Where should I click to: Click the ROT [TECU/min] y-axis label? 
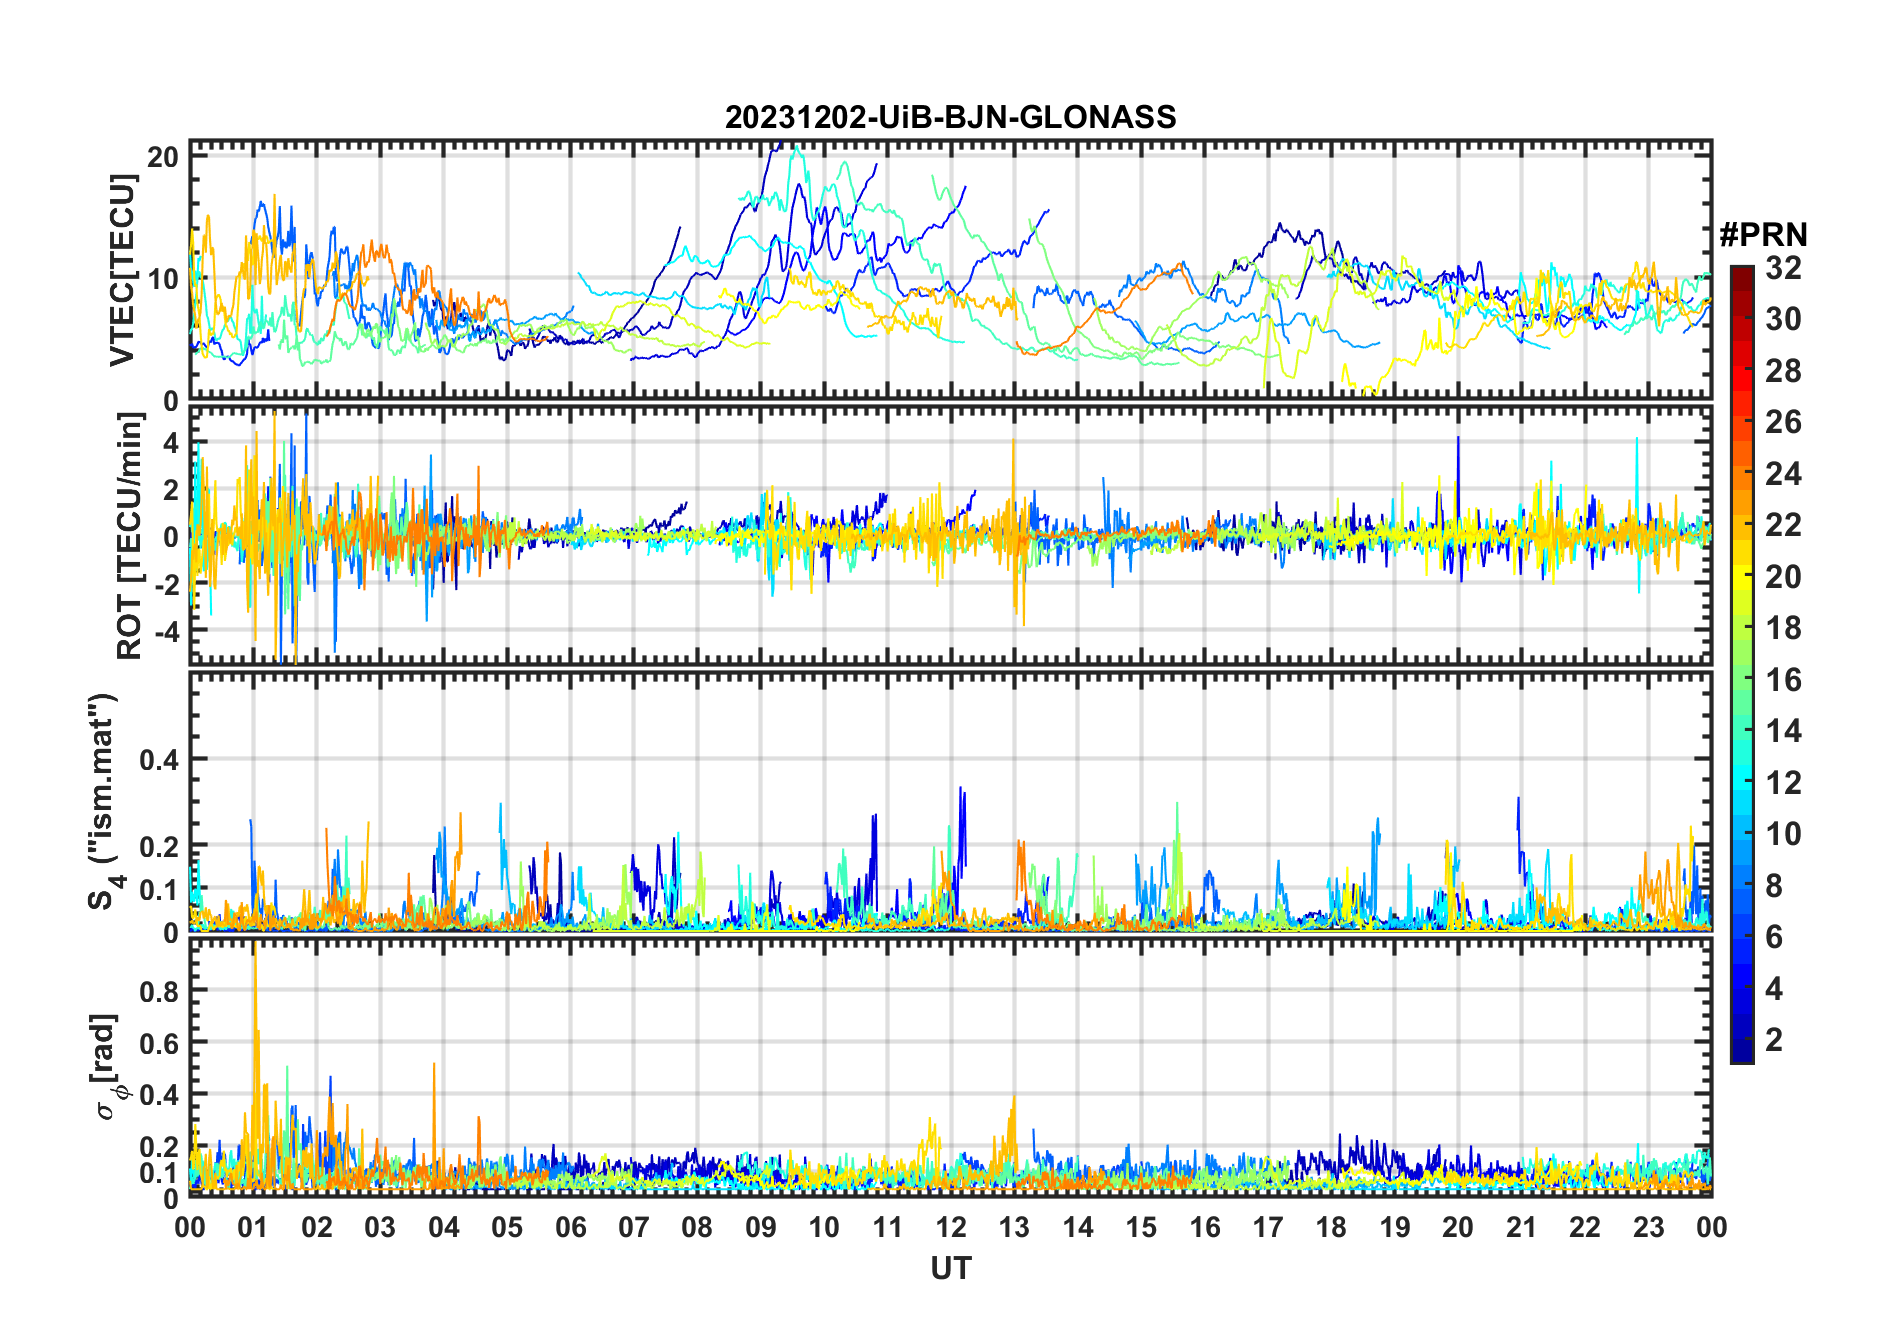129,535
